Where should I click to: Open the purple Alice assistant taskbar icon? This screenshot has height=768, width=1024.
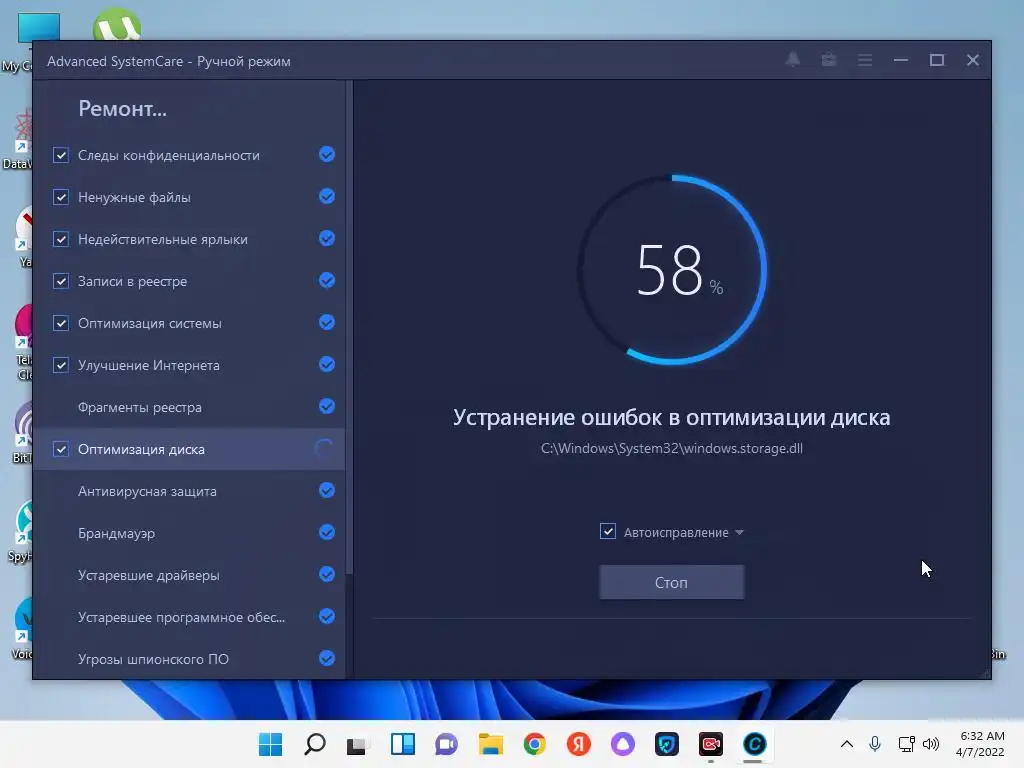click(622, 744)
